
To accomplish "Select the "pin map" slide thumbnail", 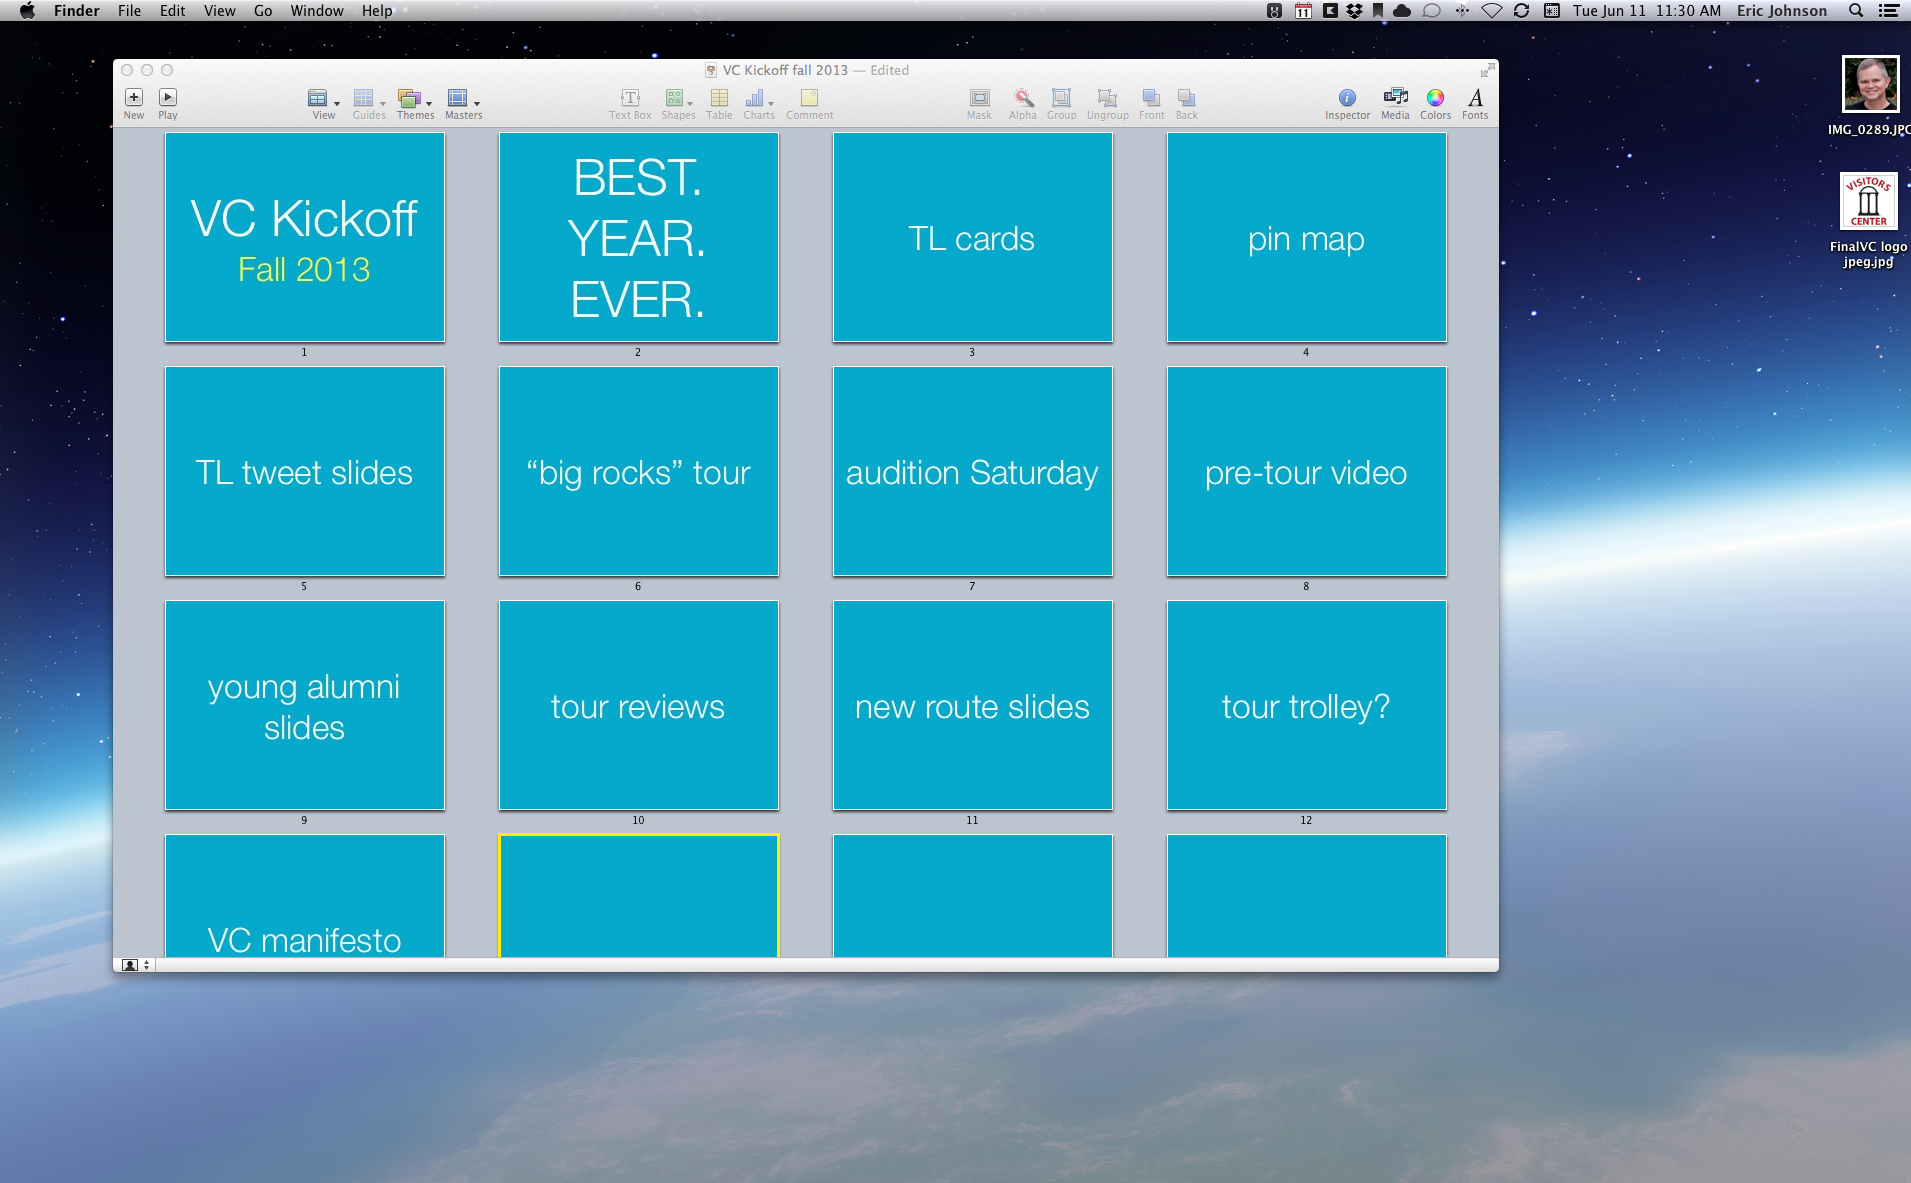I will [1306, 238].
